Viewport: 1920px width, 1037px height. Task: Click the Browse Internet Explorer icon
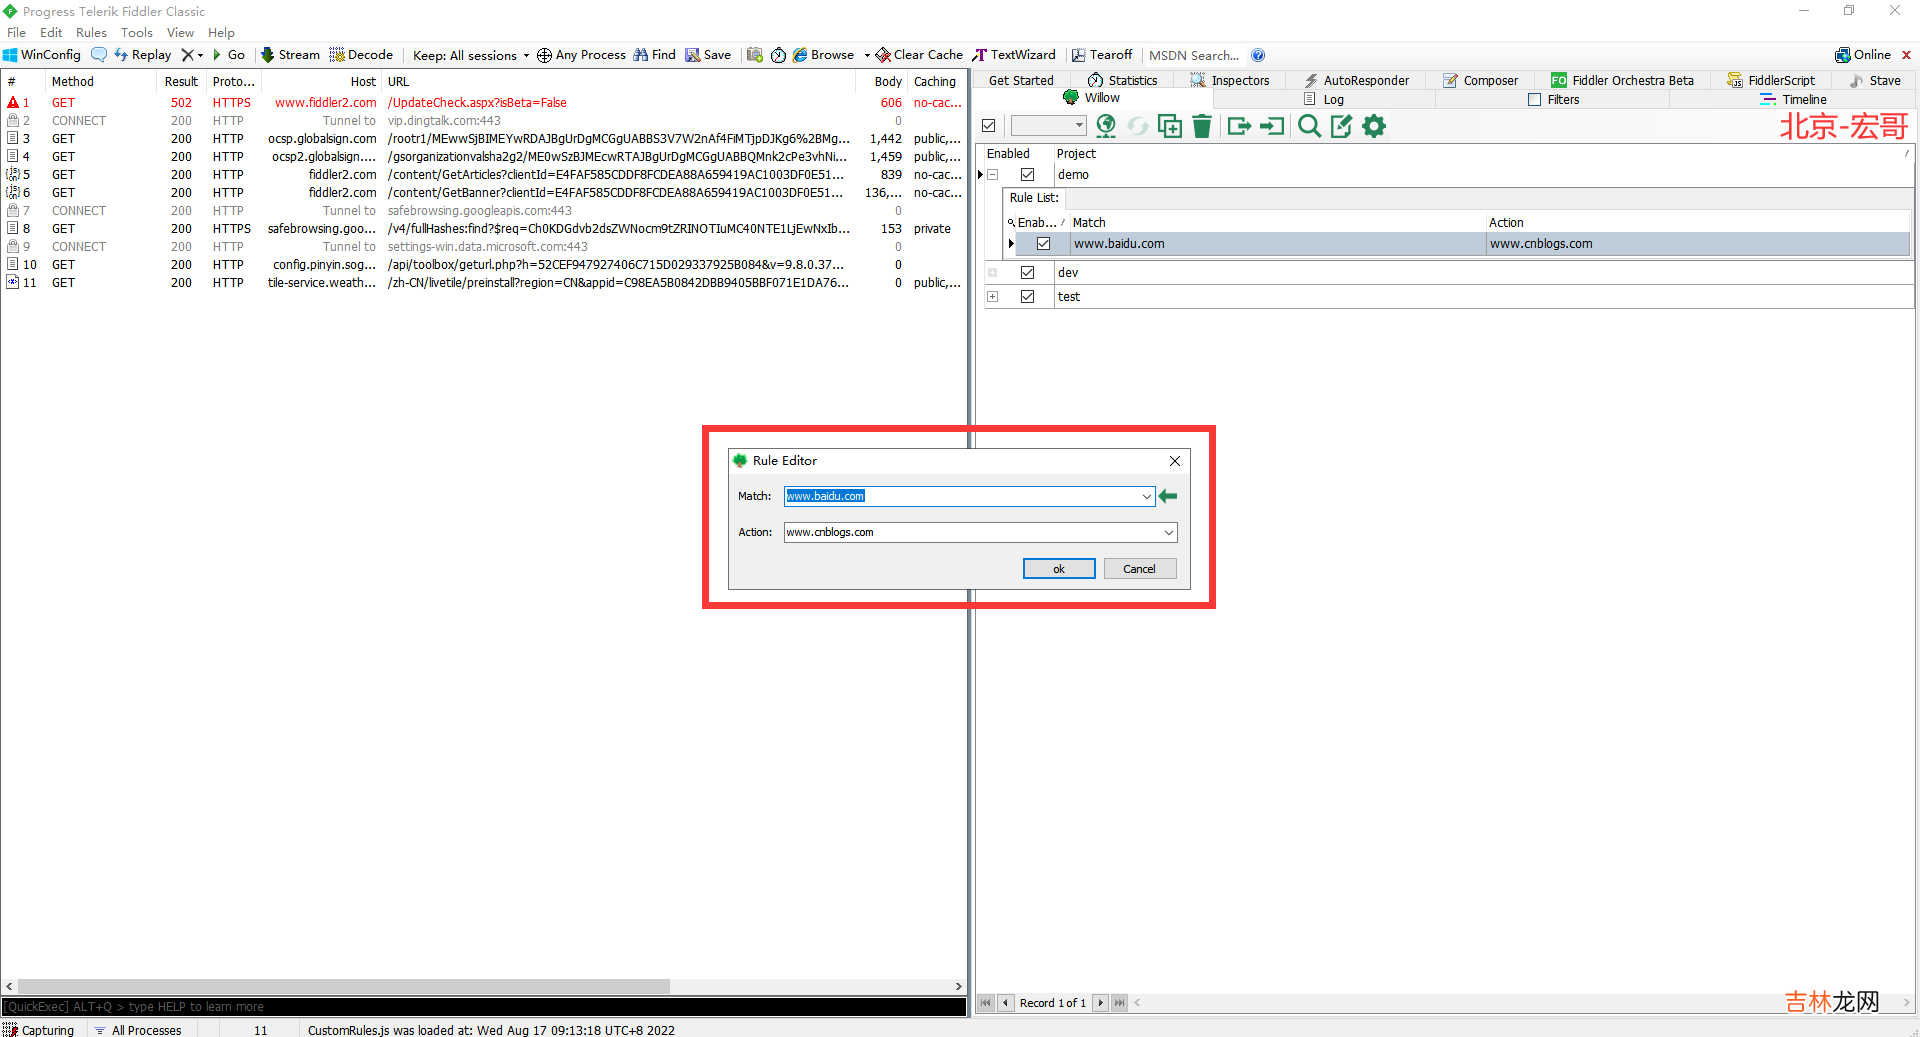(x=800, y=55)
